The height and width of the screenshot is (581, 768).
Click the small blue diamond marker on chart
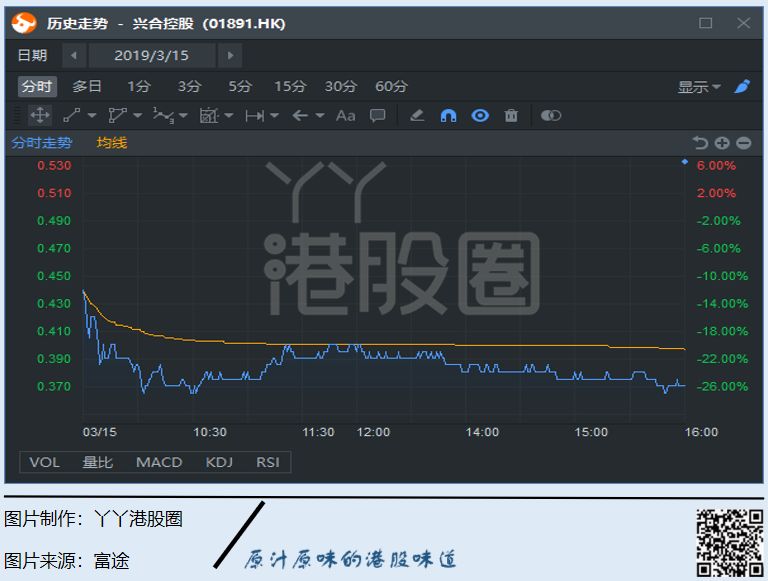point(685,162)
